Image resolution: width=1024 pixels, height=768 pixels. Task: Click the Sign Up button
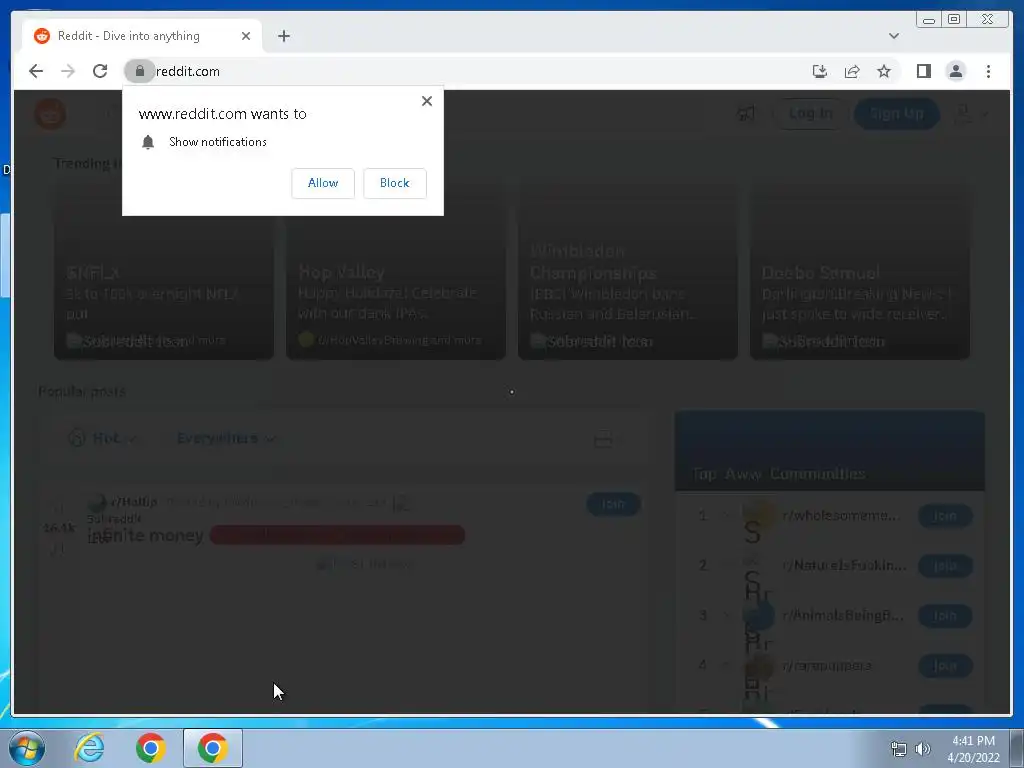pyautogui.click(x=897, y=114)
